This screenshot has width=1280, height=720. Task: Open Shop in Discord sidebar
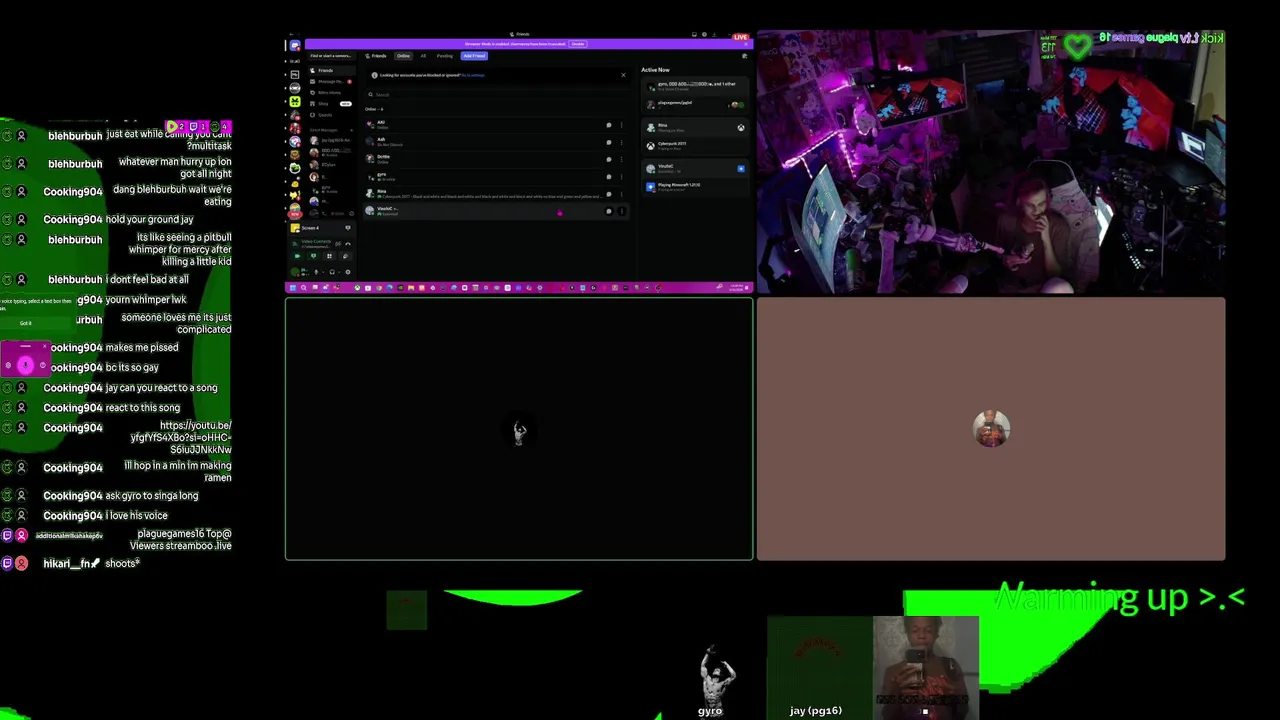(330, 104)
